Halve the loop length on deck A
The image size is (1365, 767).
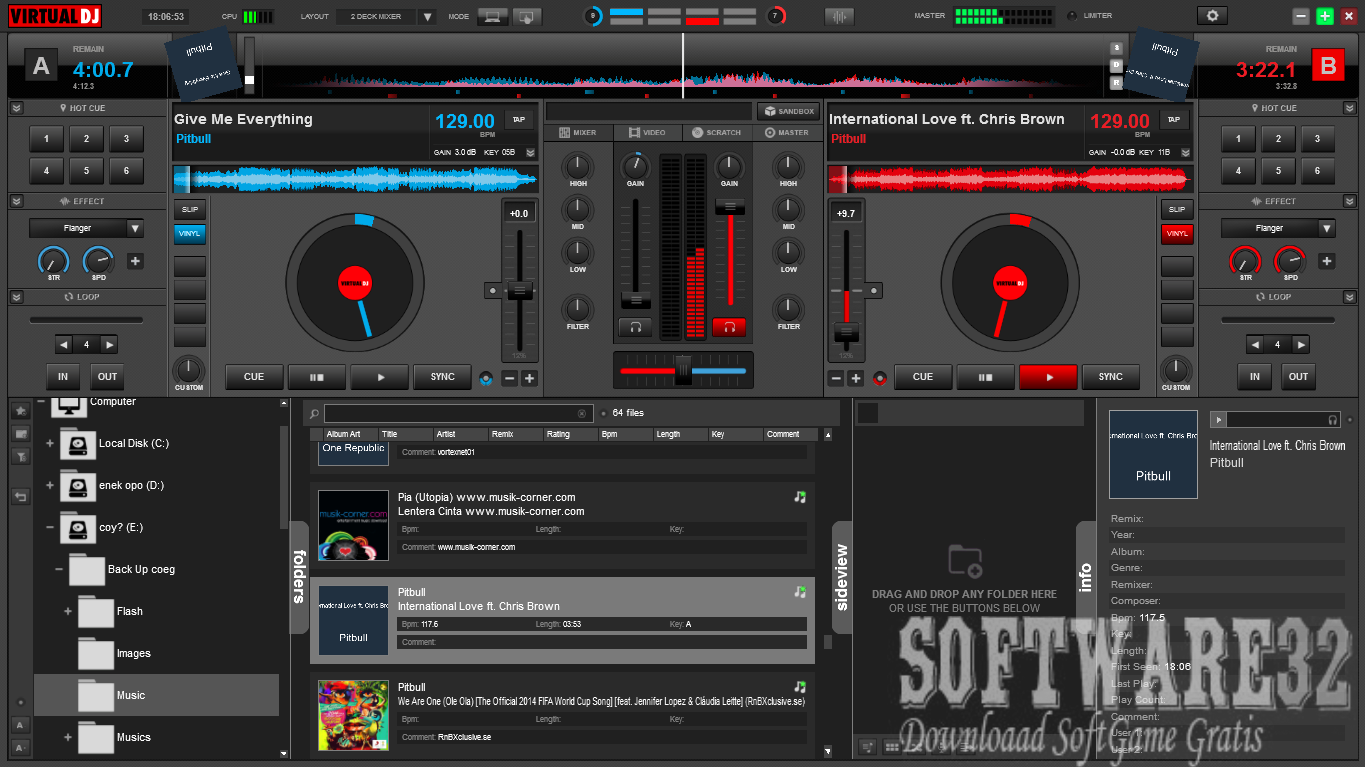click(64, 345)
